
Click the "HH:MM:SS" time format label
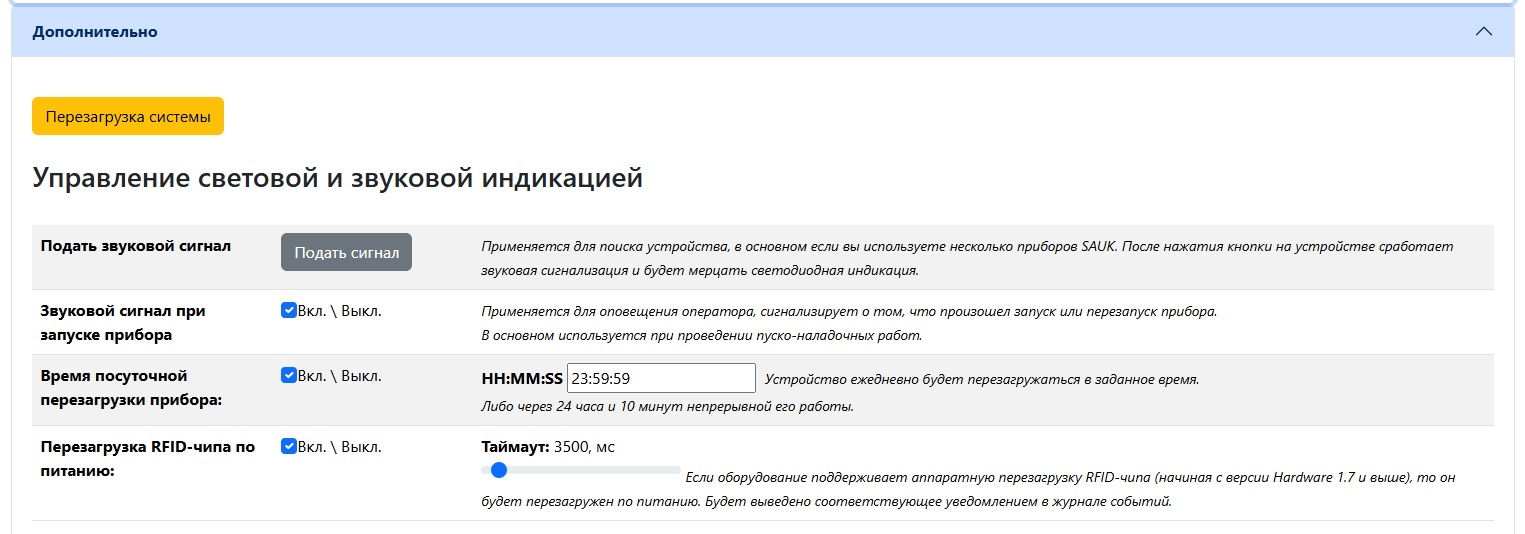pos(522,379)
